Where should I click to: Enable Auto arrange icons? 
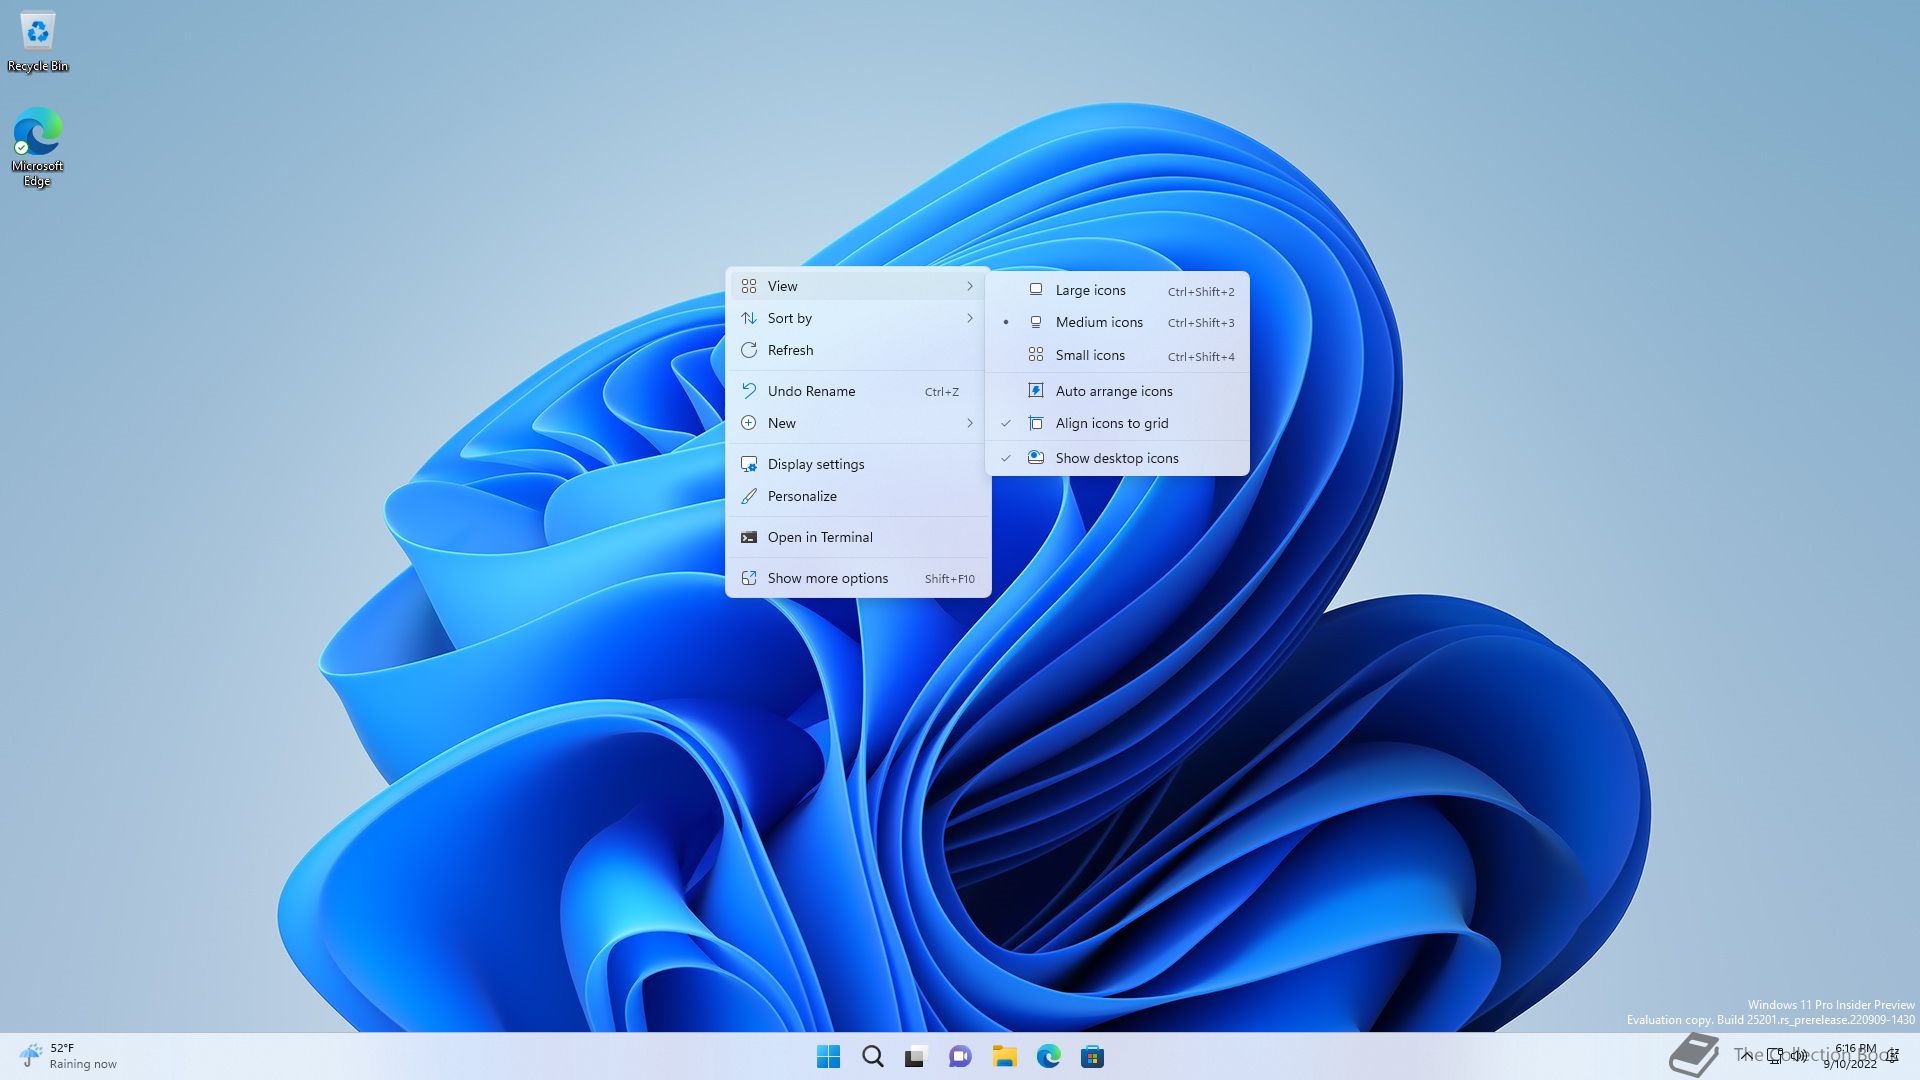[x=1117, y=391]
